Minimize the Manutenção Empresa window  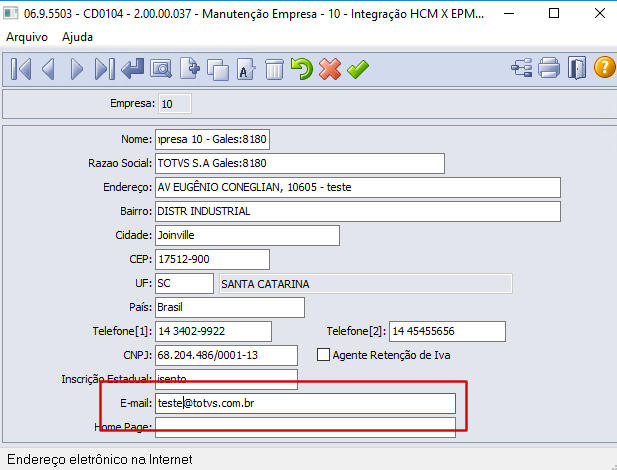pos(509,13)
